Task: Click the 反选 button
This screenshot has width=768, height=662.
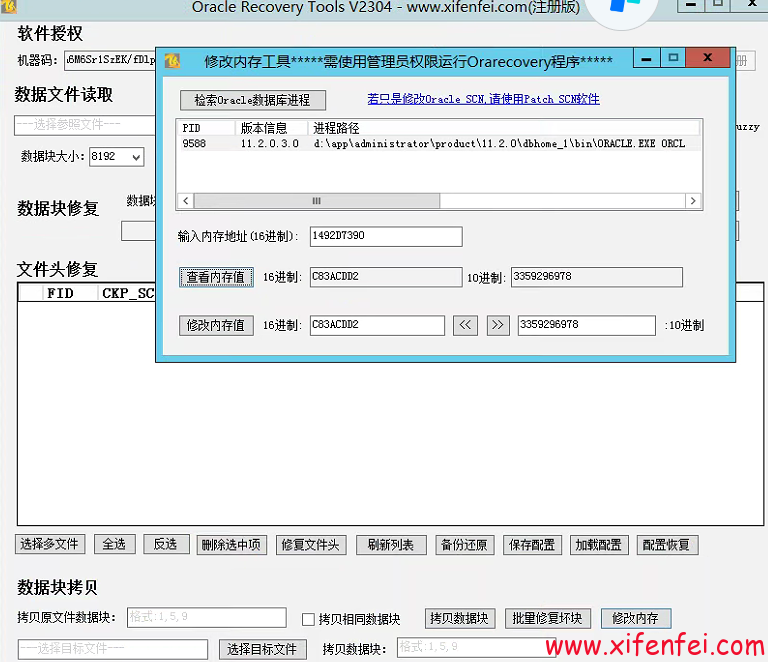Action: pos(166,544)
